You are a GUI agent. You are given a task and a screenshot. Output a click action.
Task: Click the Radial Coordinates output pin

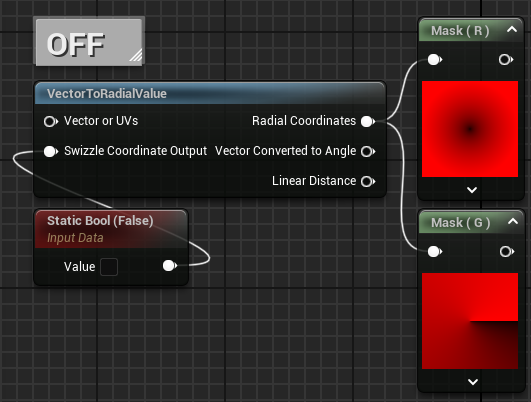click(368, 121)
